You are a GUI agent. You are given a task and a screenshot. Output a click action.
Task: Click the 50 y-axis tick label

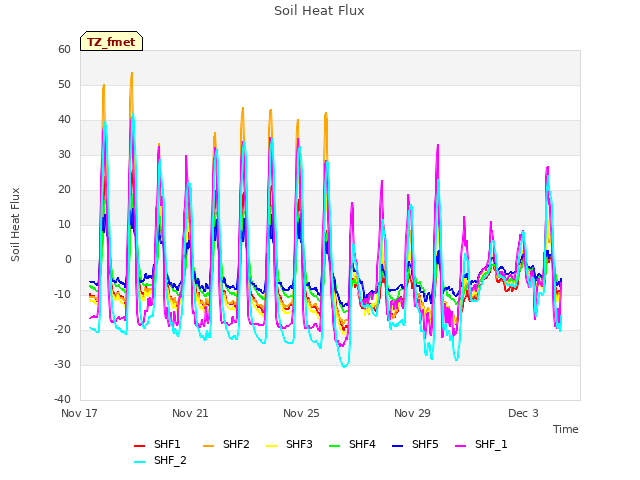pyautogui.click(x=64, y=84)
